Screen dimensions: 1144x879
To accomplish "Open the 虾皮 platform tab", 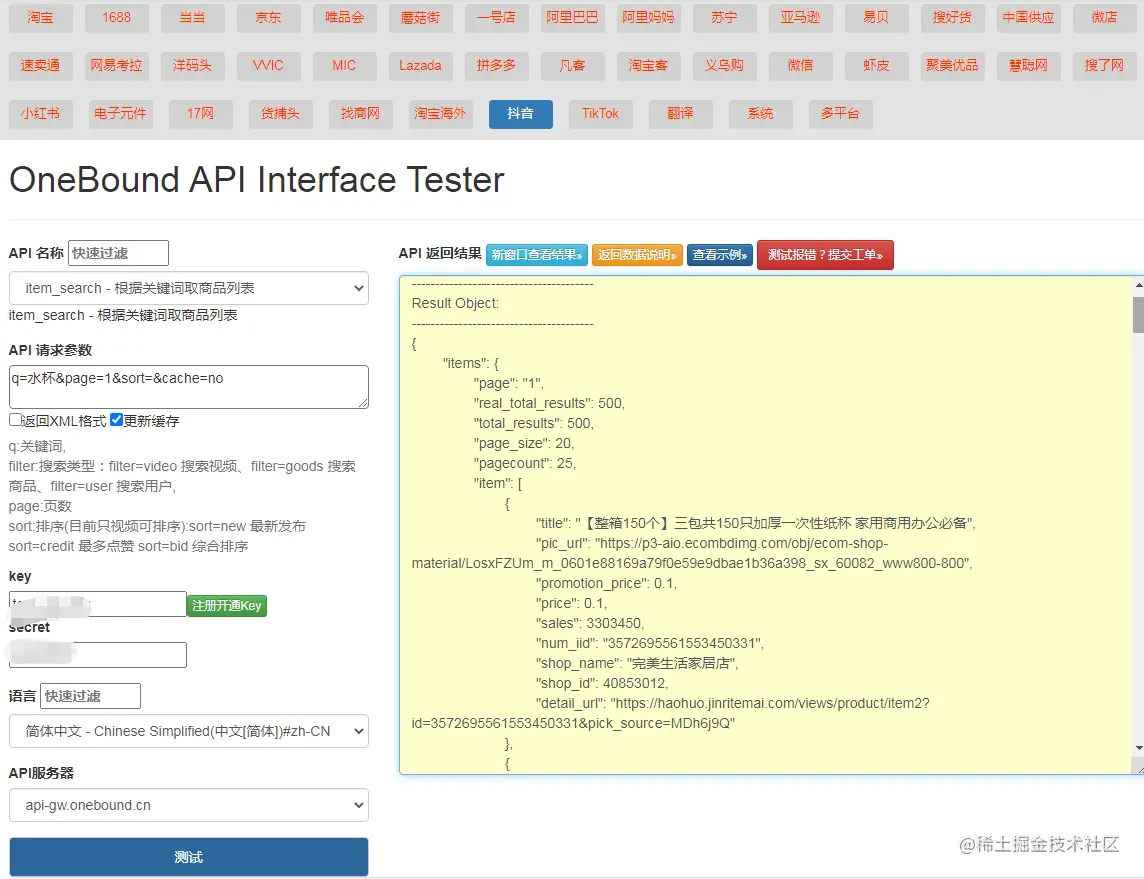I will (876, 66).
